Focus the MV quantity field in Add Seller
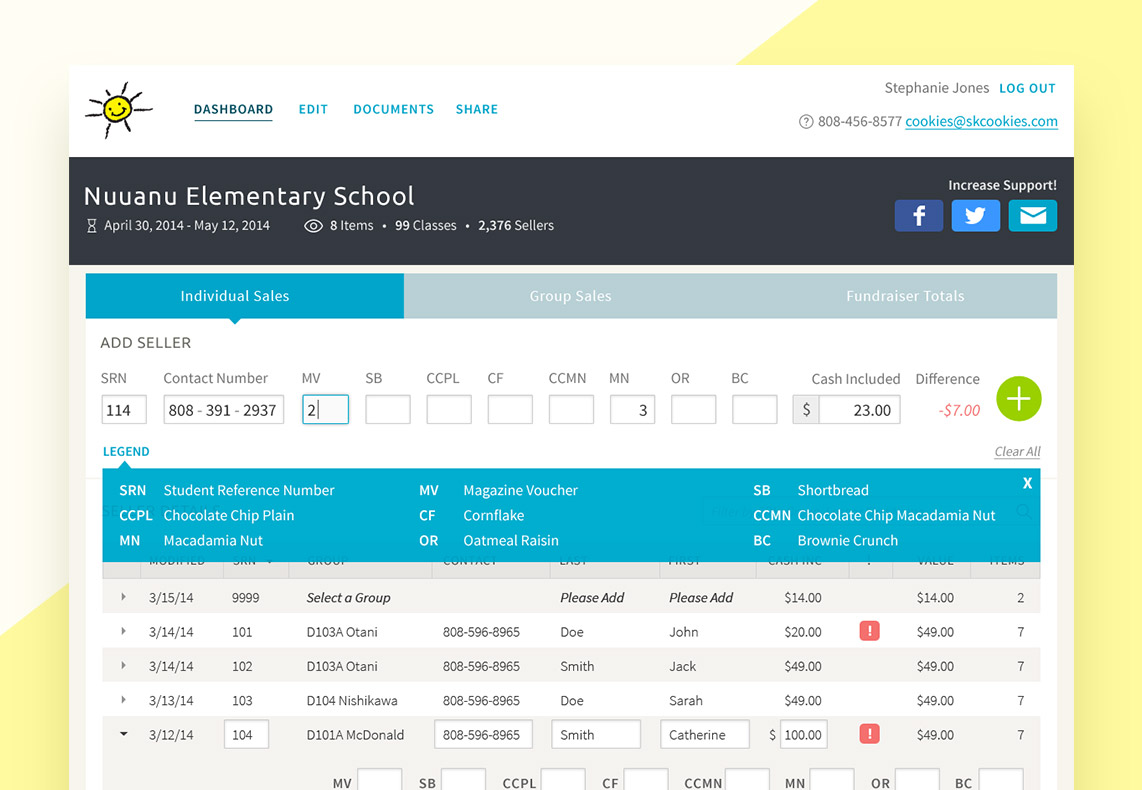1142x790 pixels. click(326, 409)
